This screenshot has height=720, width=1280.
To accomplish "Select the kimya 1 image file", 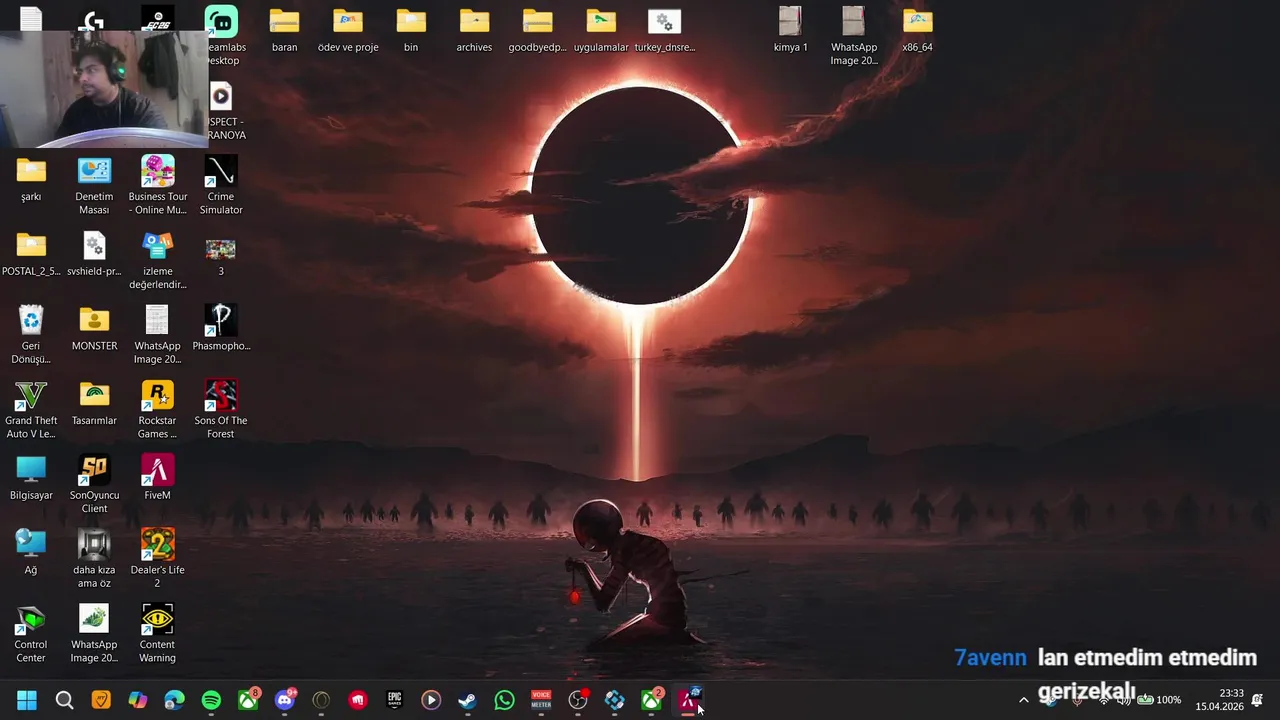I will click(x=790, y=30).
